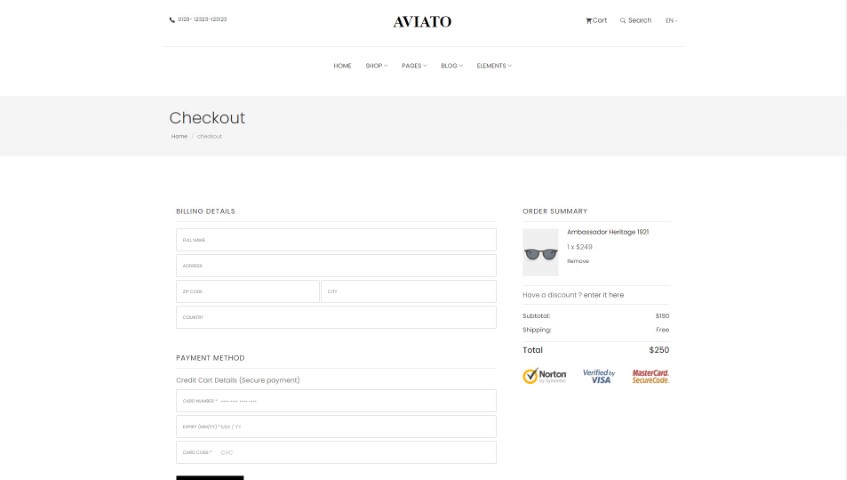Focus the Full Name input field
Screen dimensions: 847x480
[336, 240]
